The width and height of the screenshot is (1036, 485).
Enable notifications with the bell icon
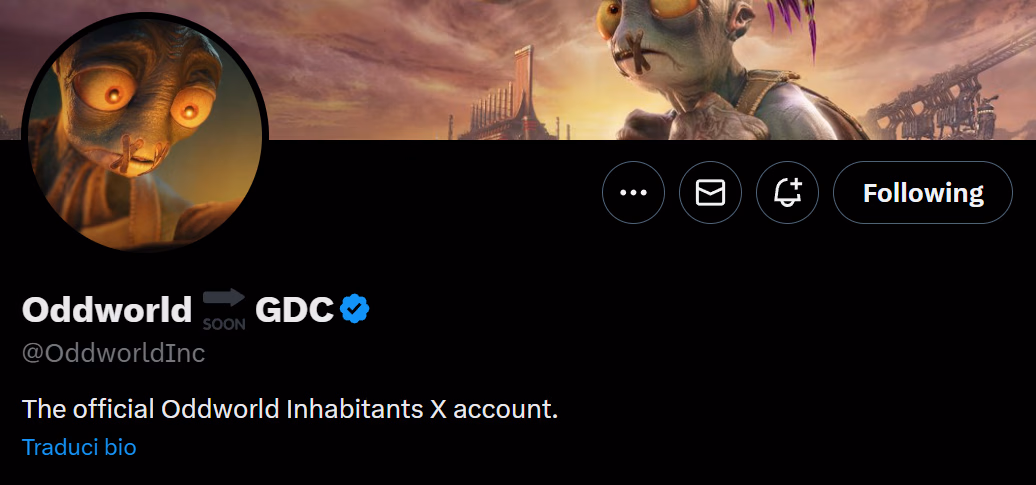pos(787,192)
